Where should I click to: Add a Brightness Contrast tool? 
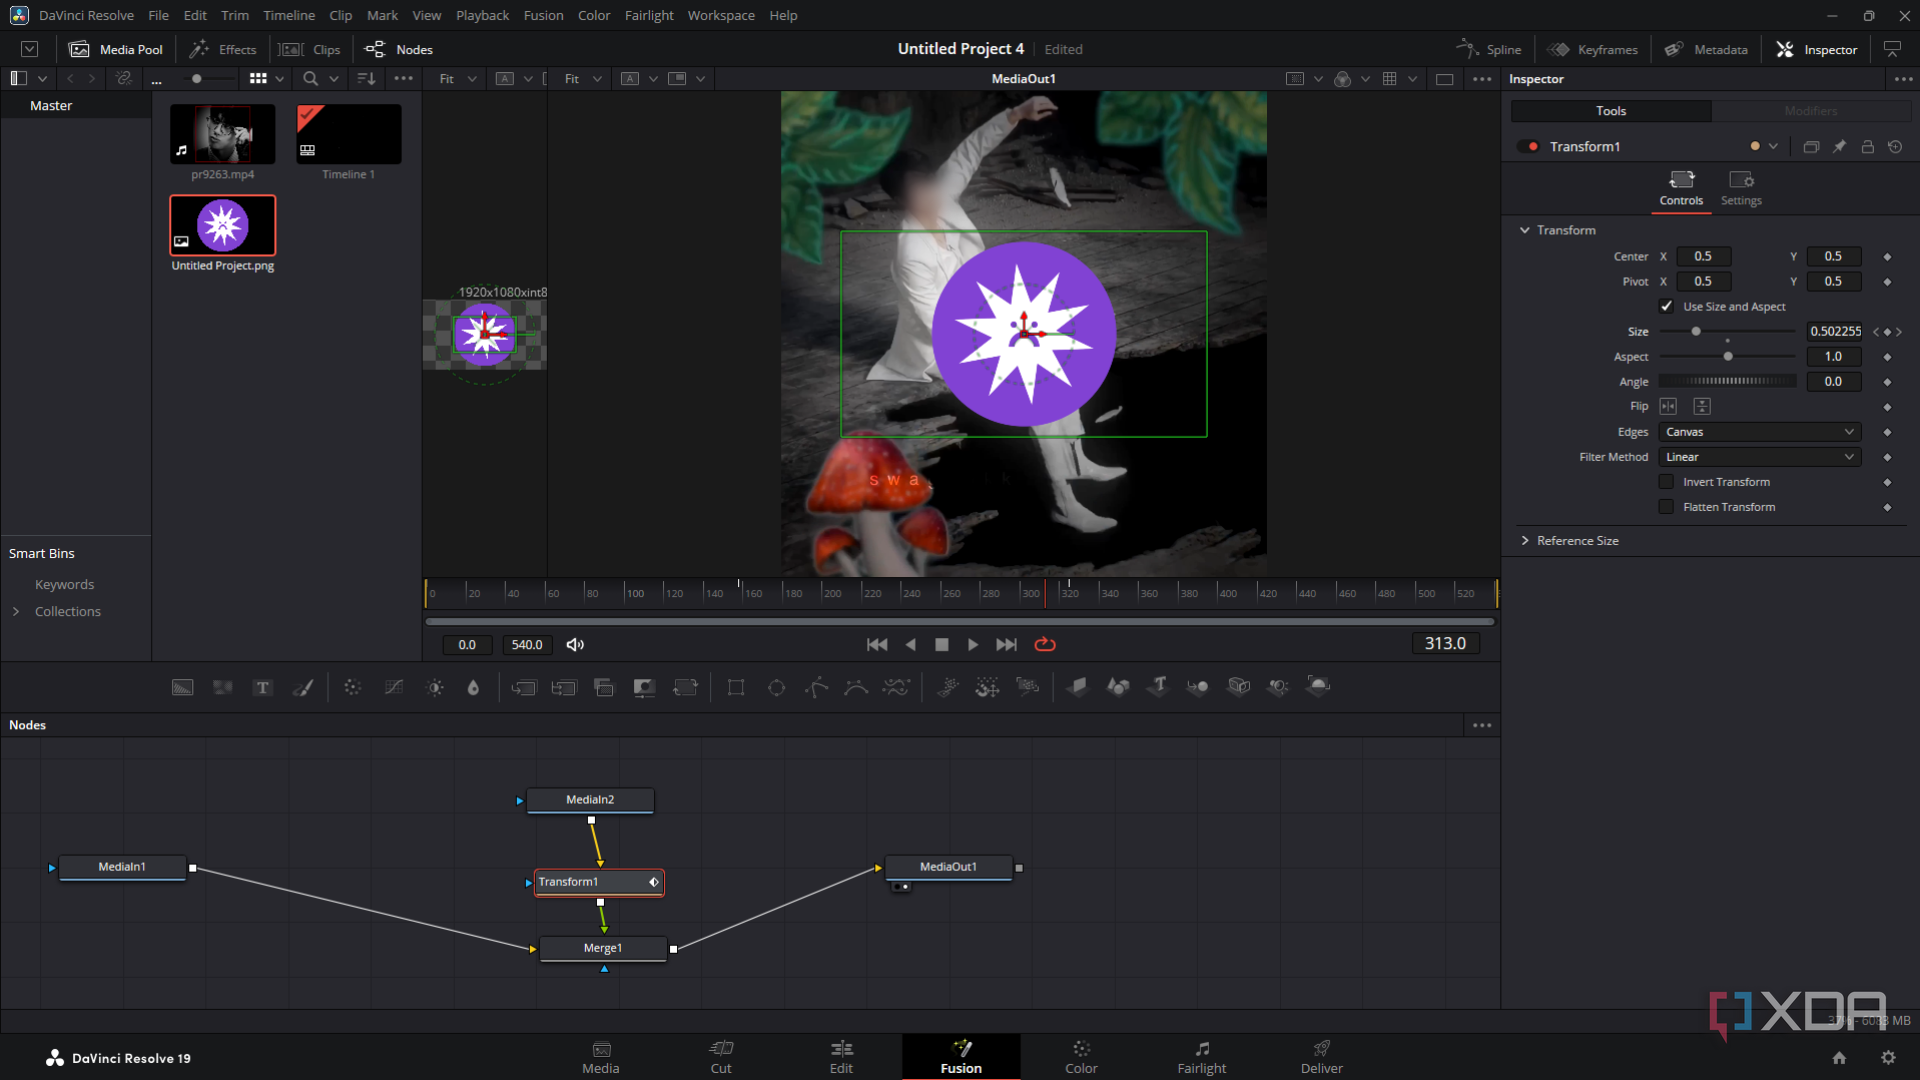[x=435, y=687]
